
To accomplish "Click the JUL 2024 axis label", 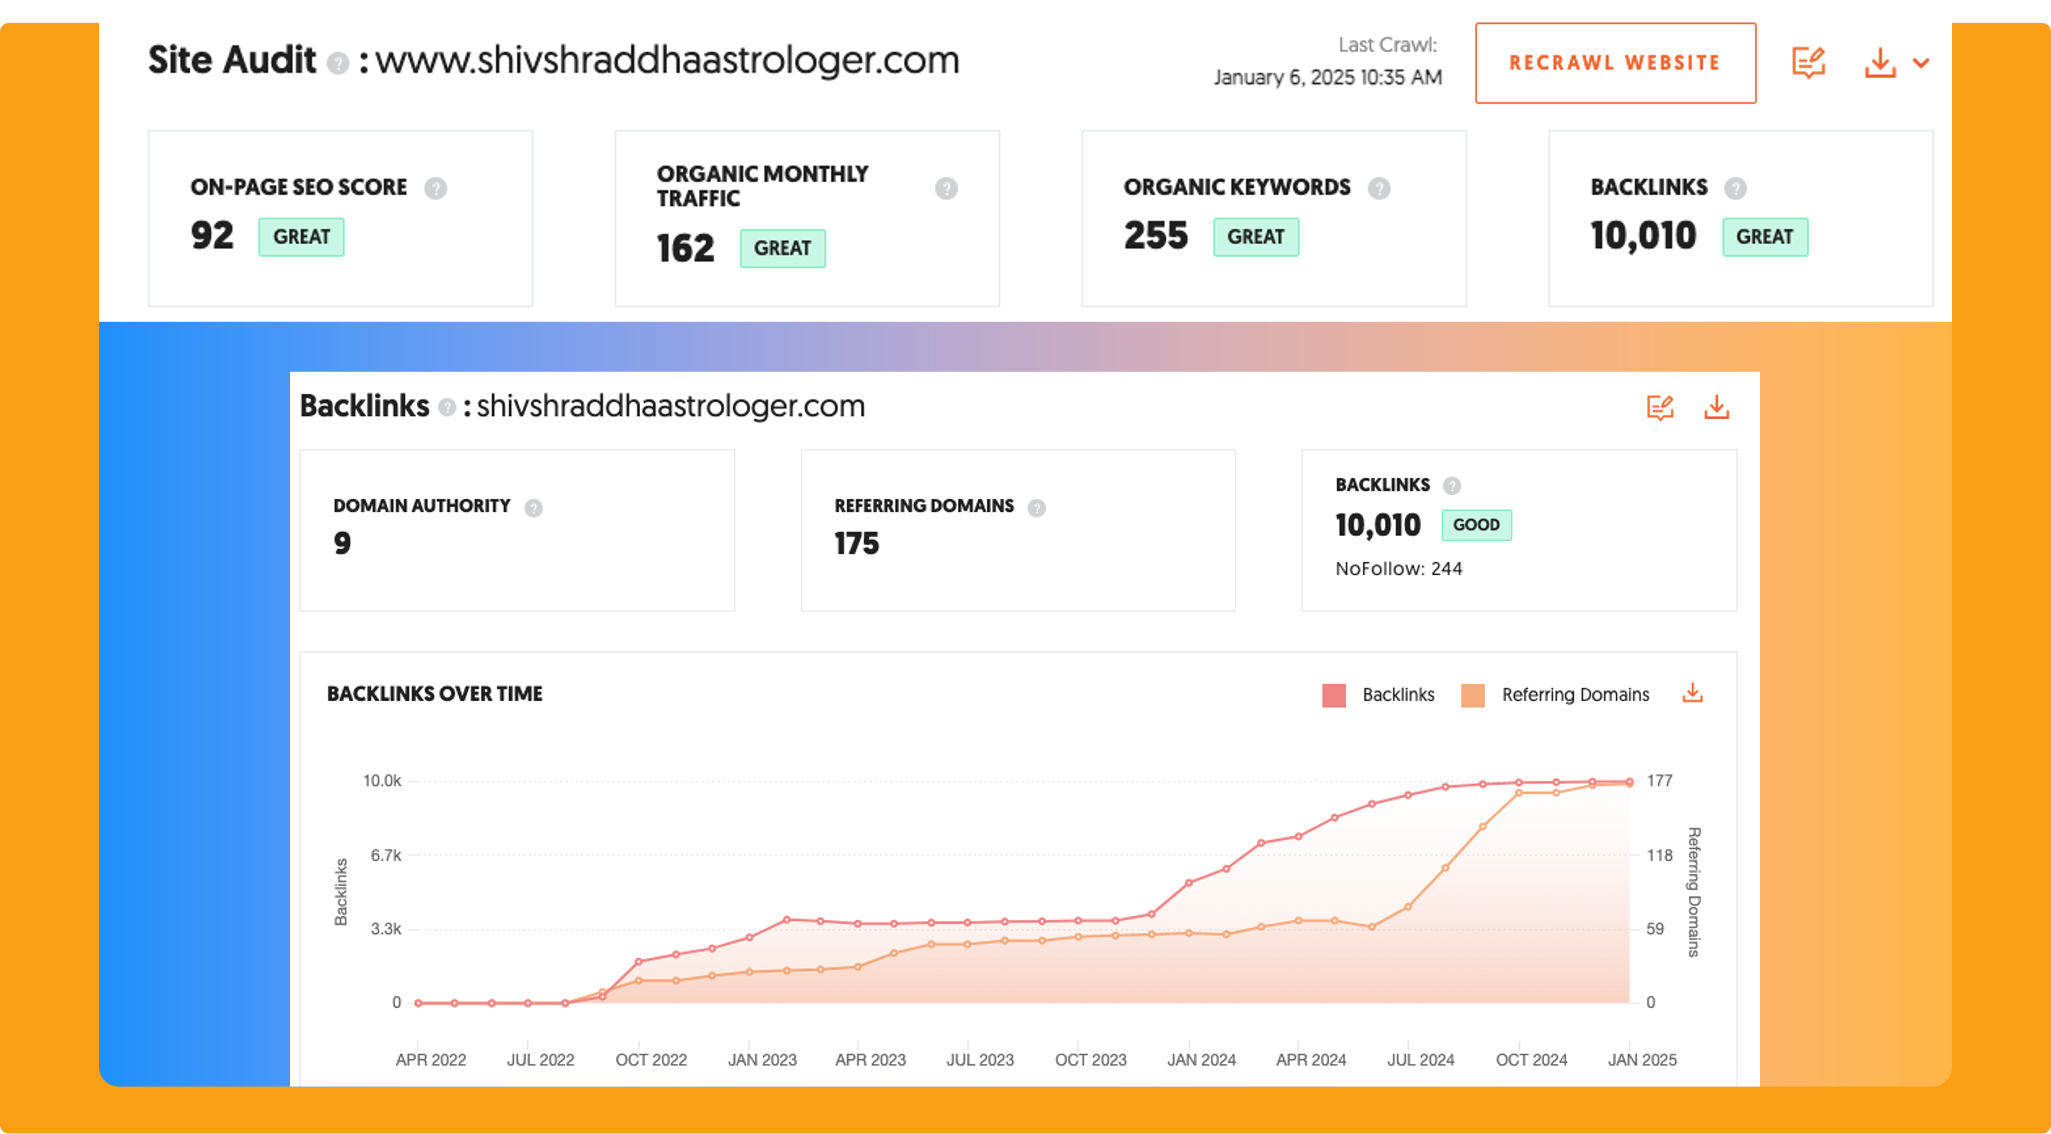I will pyautogui.click(x=1420, y=1060).
